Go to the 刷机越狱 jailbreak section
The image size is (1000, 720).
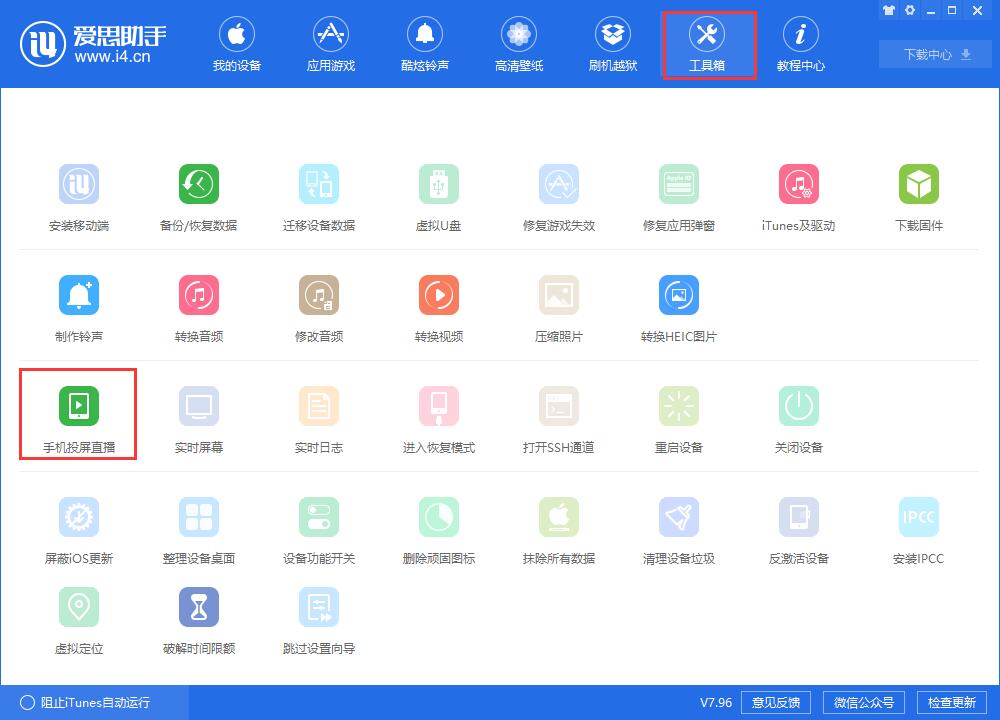coord(613,44)
